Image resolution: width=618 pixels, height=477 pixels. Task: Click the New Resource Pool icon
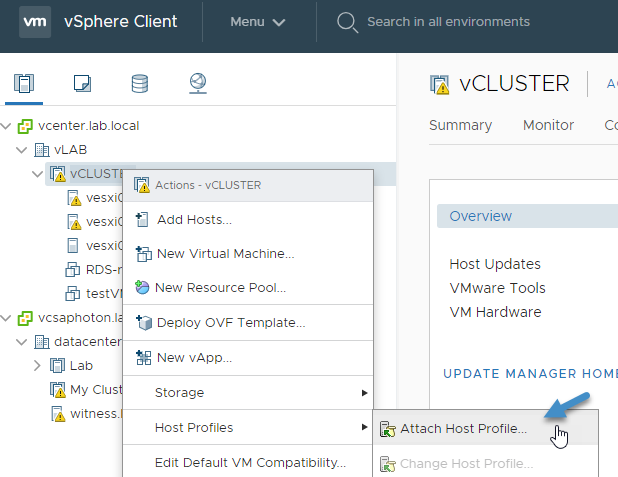[142, 287]
